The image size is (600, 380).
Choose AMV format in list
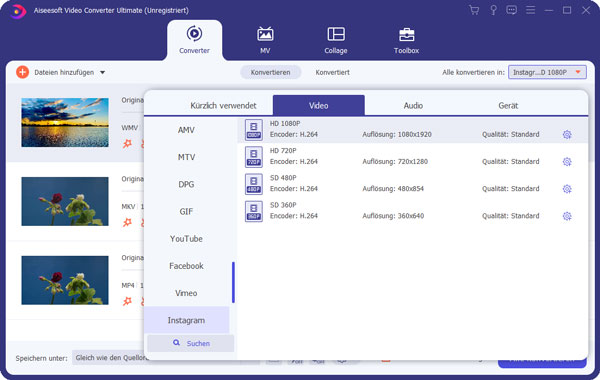186,130
